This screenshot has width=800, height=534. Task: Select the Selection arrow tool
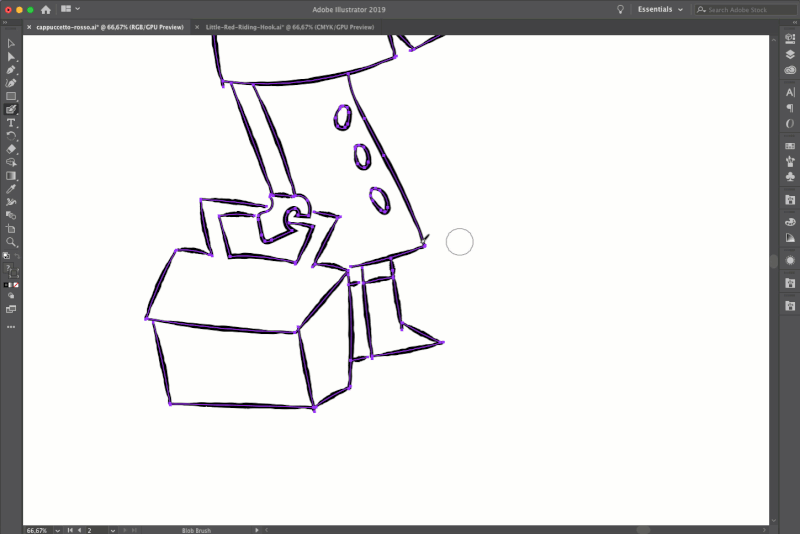coord(11,44)
